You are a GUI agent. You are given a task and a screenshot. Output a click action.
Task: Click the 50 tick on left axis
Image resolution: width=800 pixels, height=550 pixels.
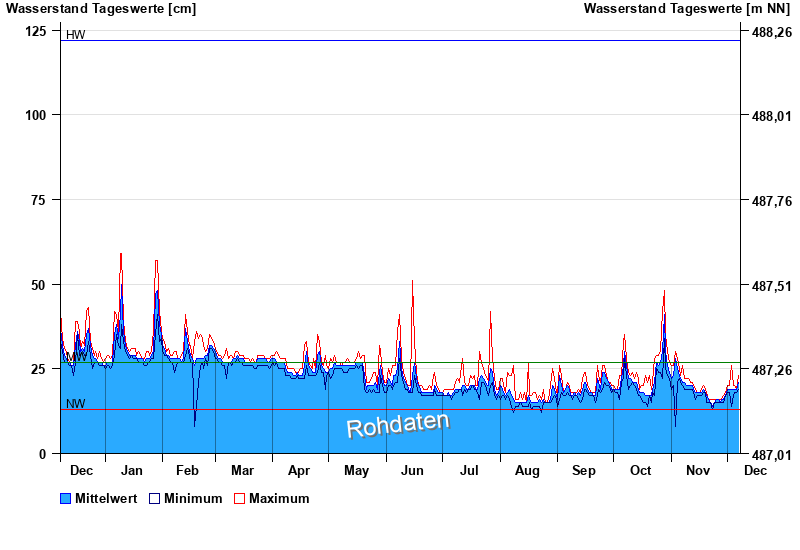(39, 285)
